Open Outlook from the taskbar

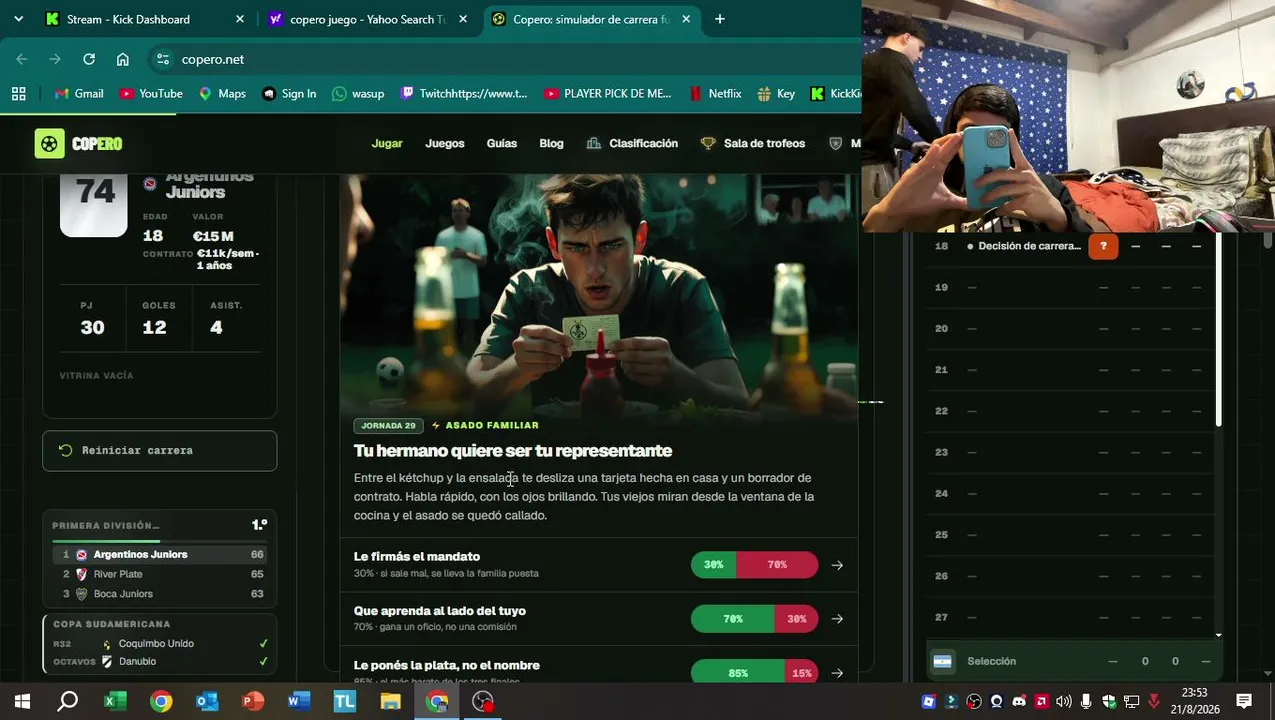point(207,701)
